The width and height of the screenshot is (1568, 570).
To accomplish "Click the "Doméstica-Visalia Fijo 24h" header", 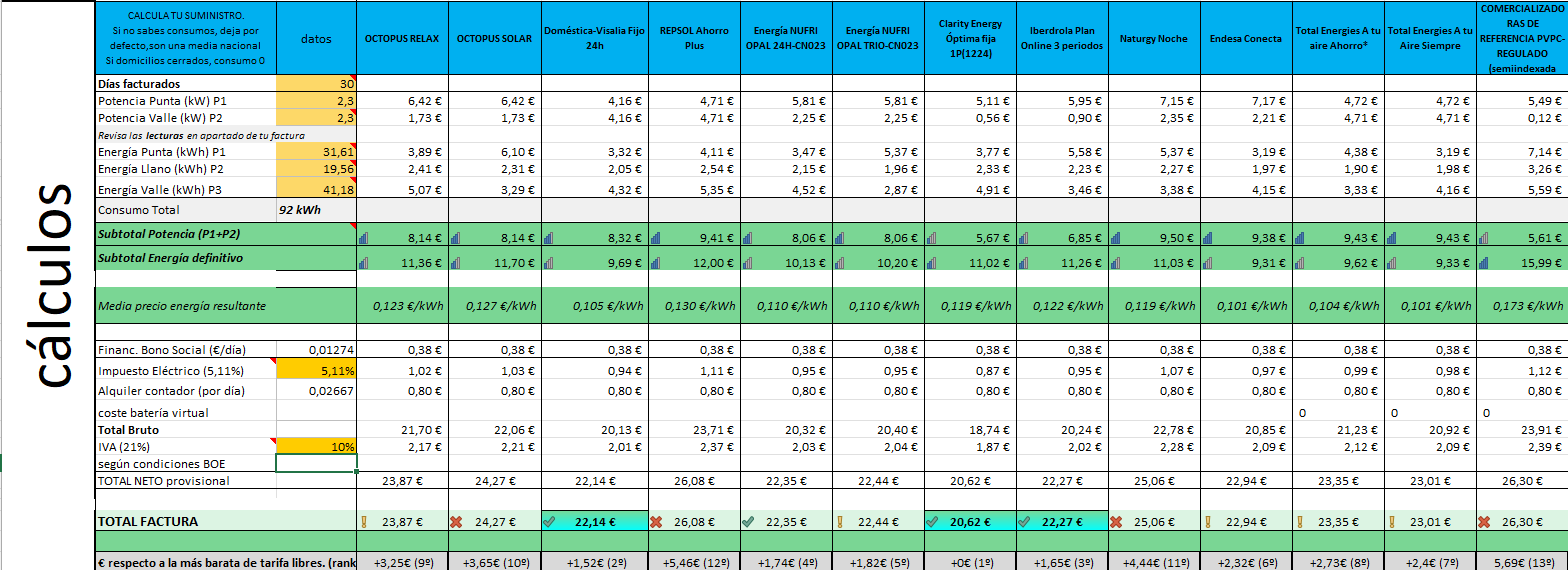I will point(594,38).
